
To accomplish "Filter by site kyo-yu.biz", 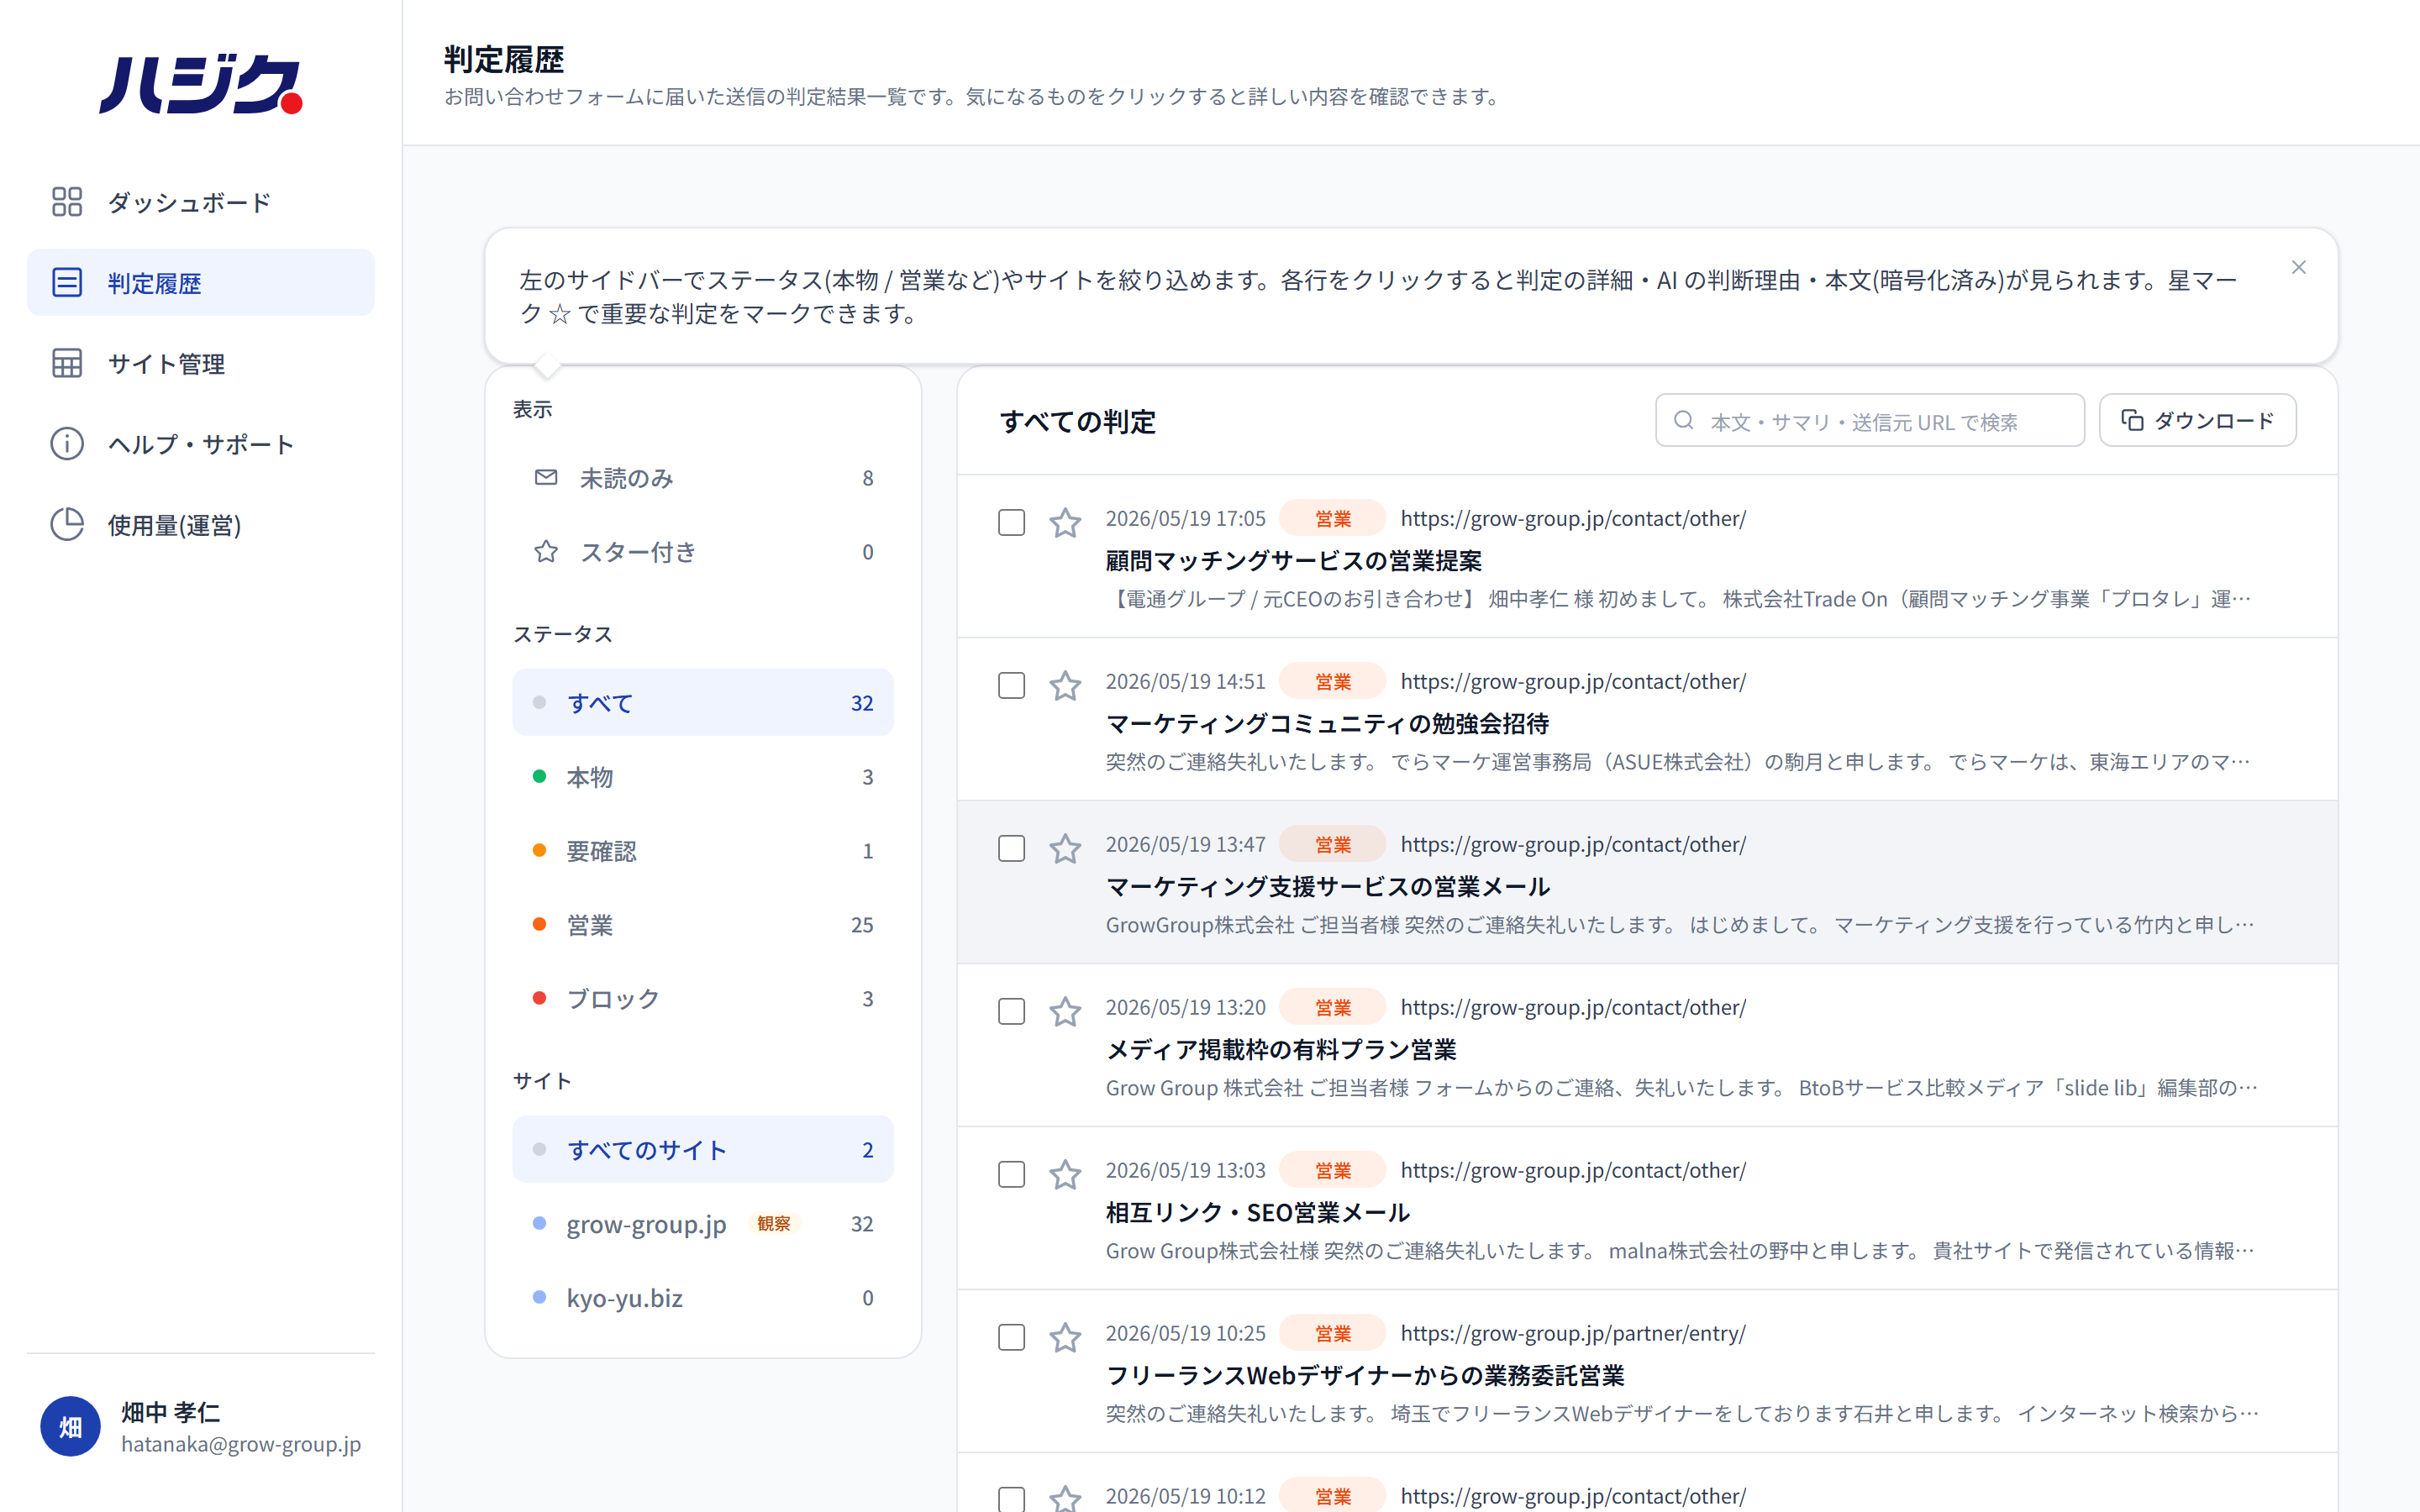I will [x=703, y=1298].
